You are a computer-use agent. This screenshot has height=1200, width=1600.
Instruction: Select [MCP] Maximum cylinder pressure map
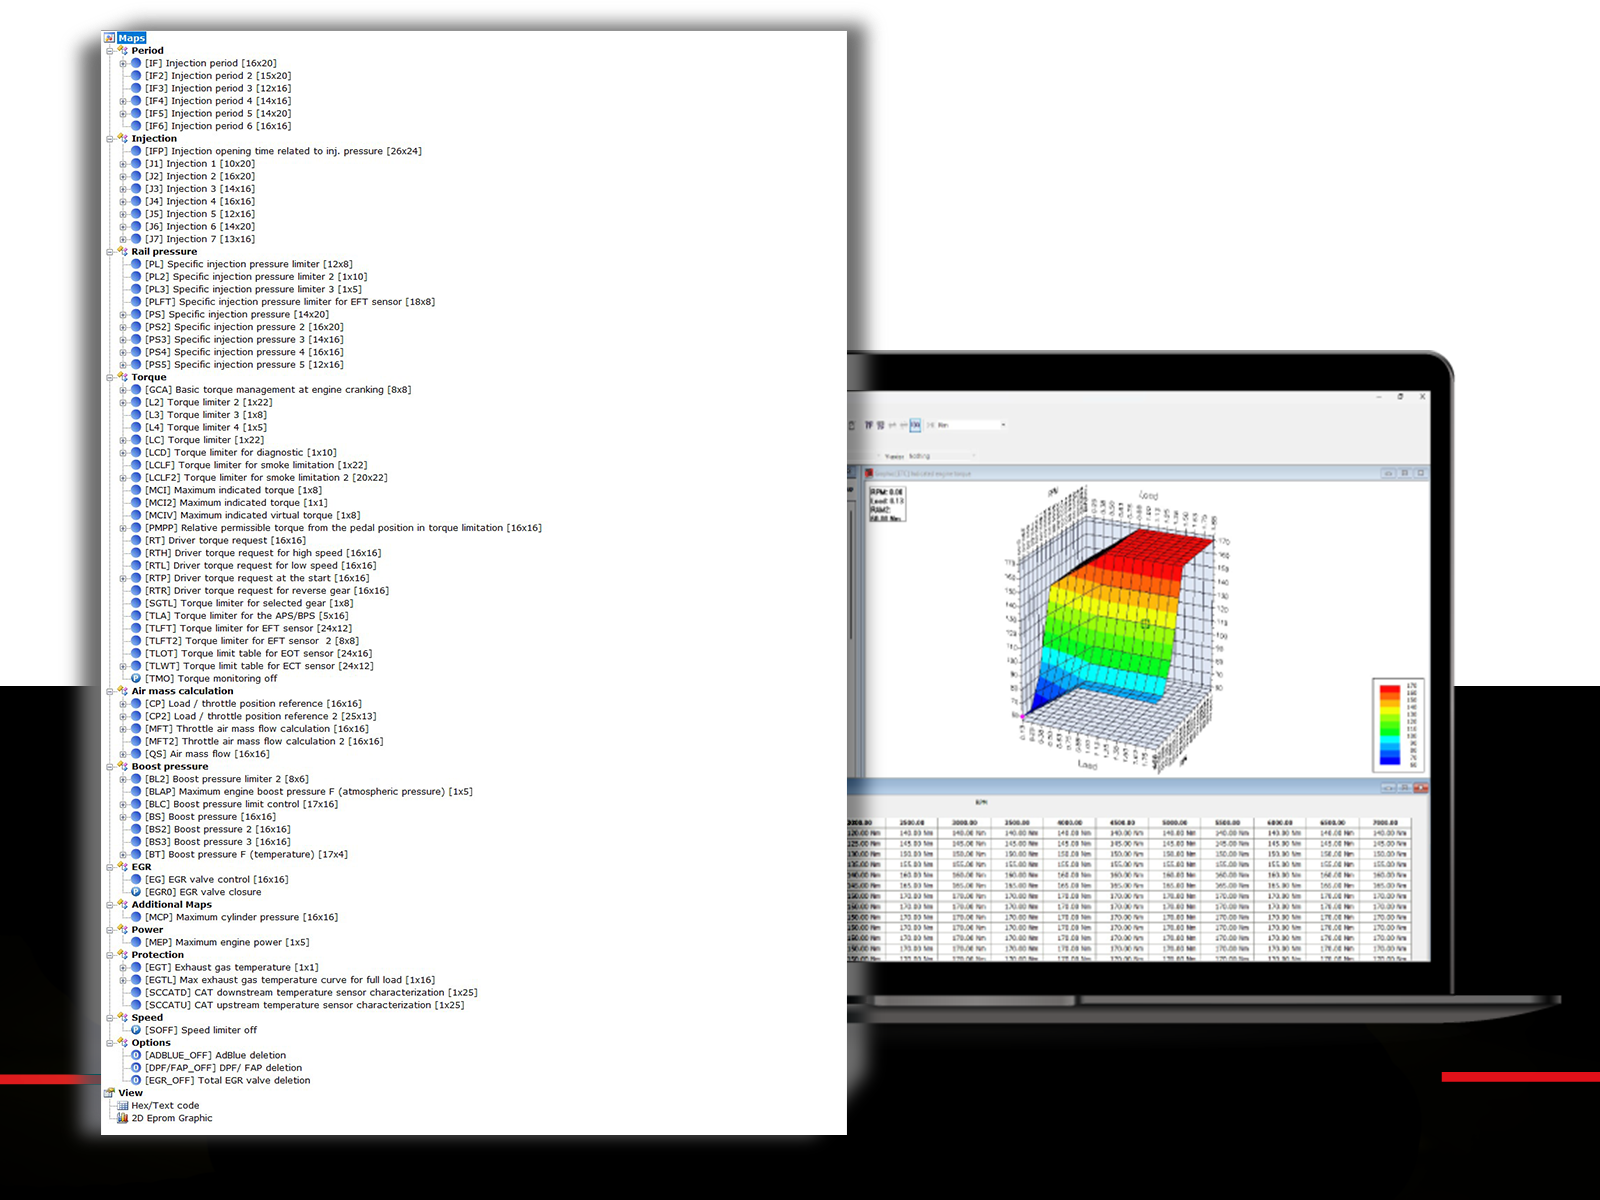coord(241,917)
